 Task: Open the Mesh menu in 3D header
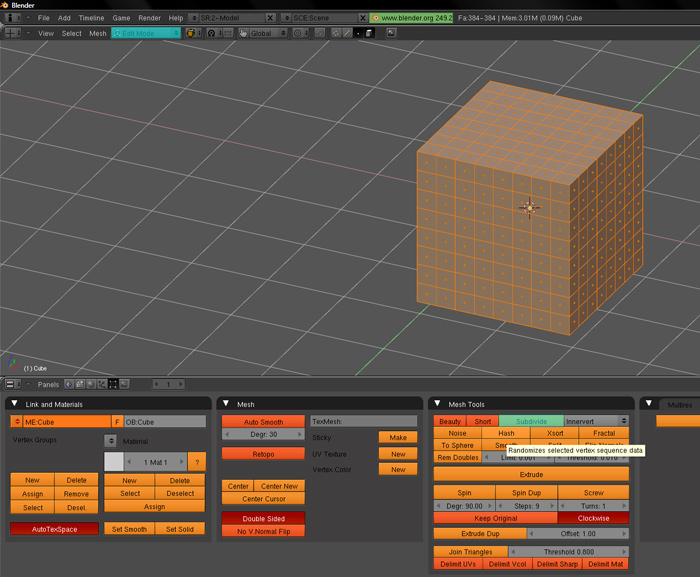coord(98,33)
